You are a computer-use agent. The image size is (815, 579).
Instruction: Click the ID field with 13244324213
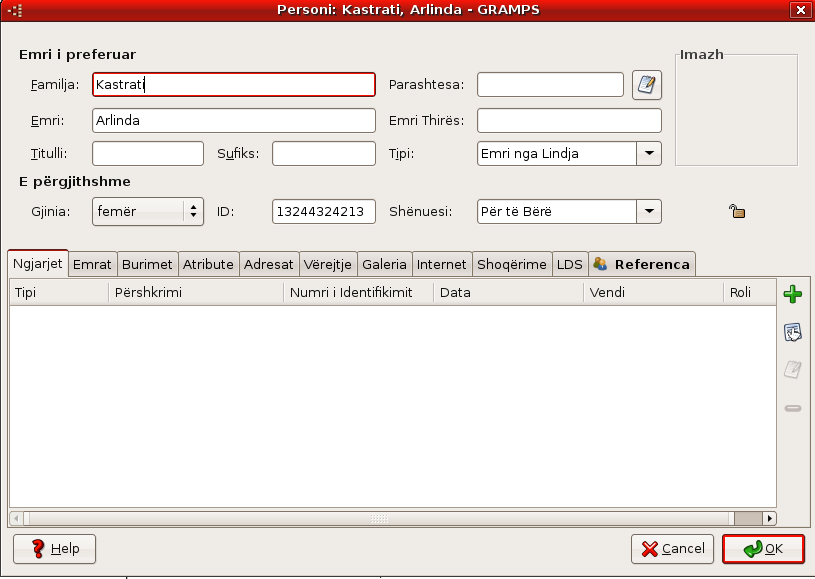pos(324,212)
